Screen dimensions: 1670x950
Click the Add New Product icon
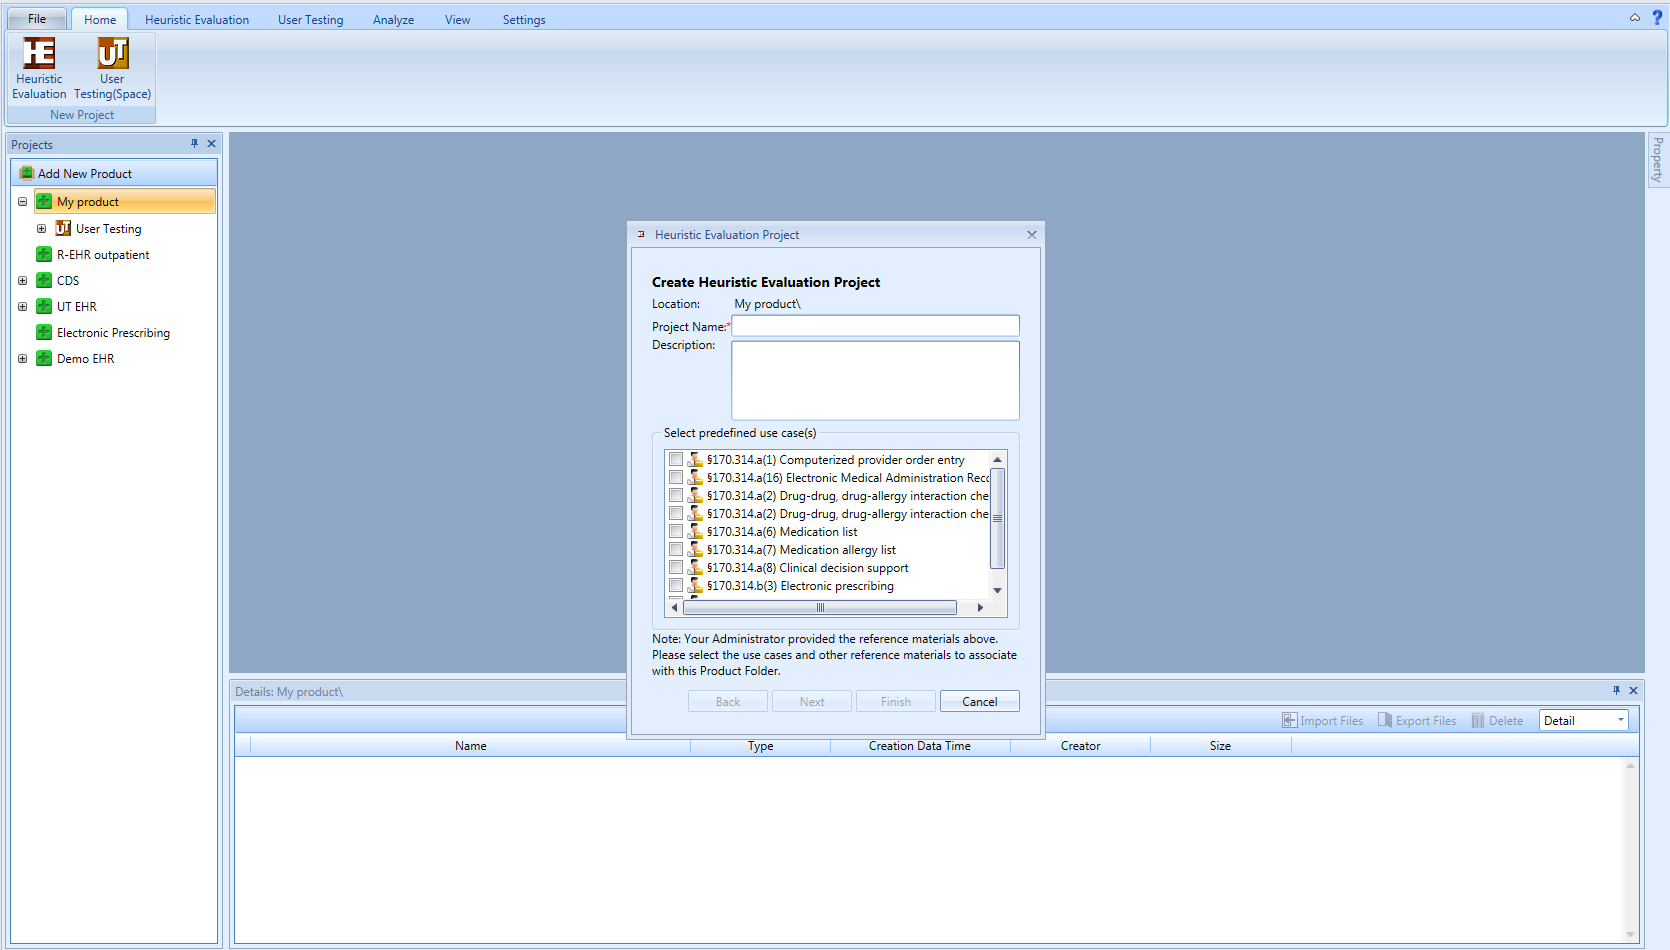click(27, 173)
